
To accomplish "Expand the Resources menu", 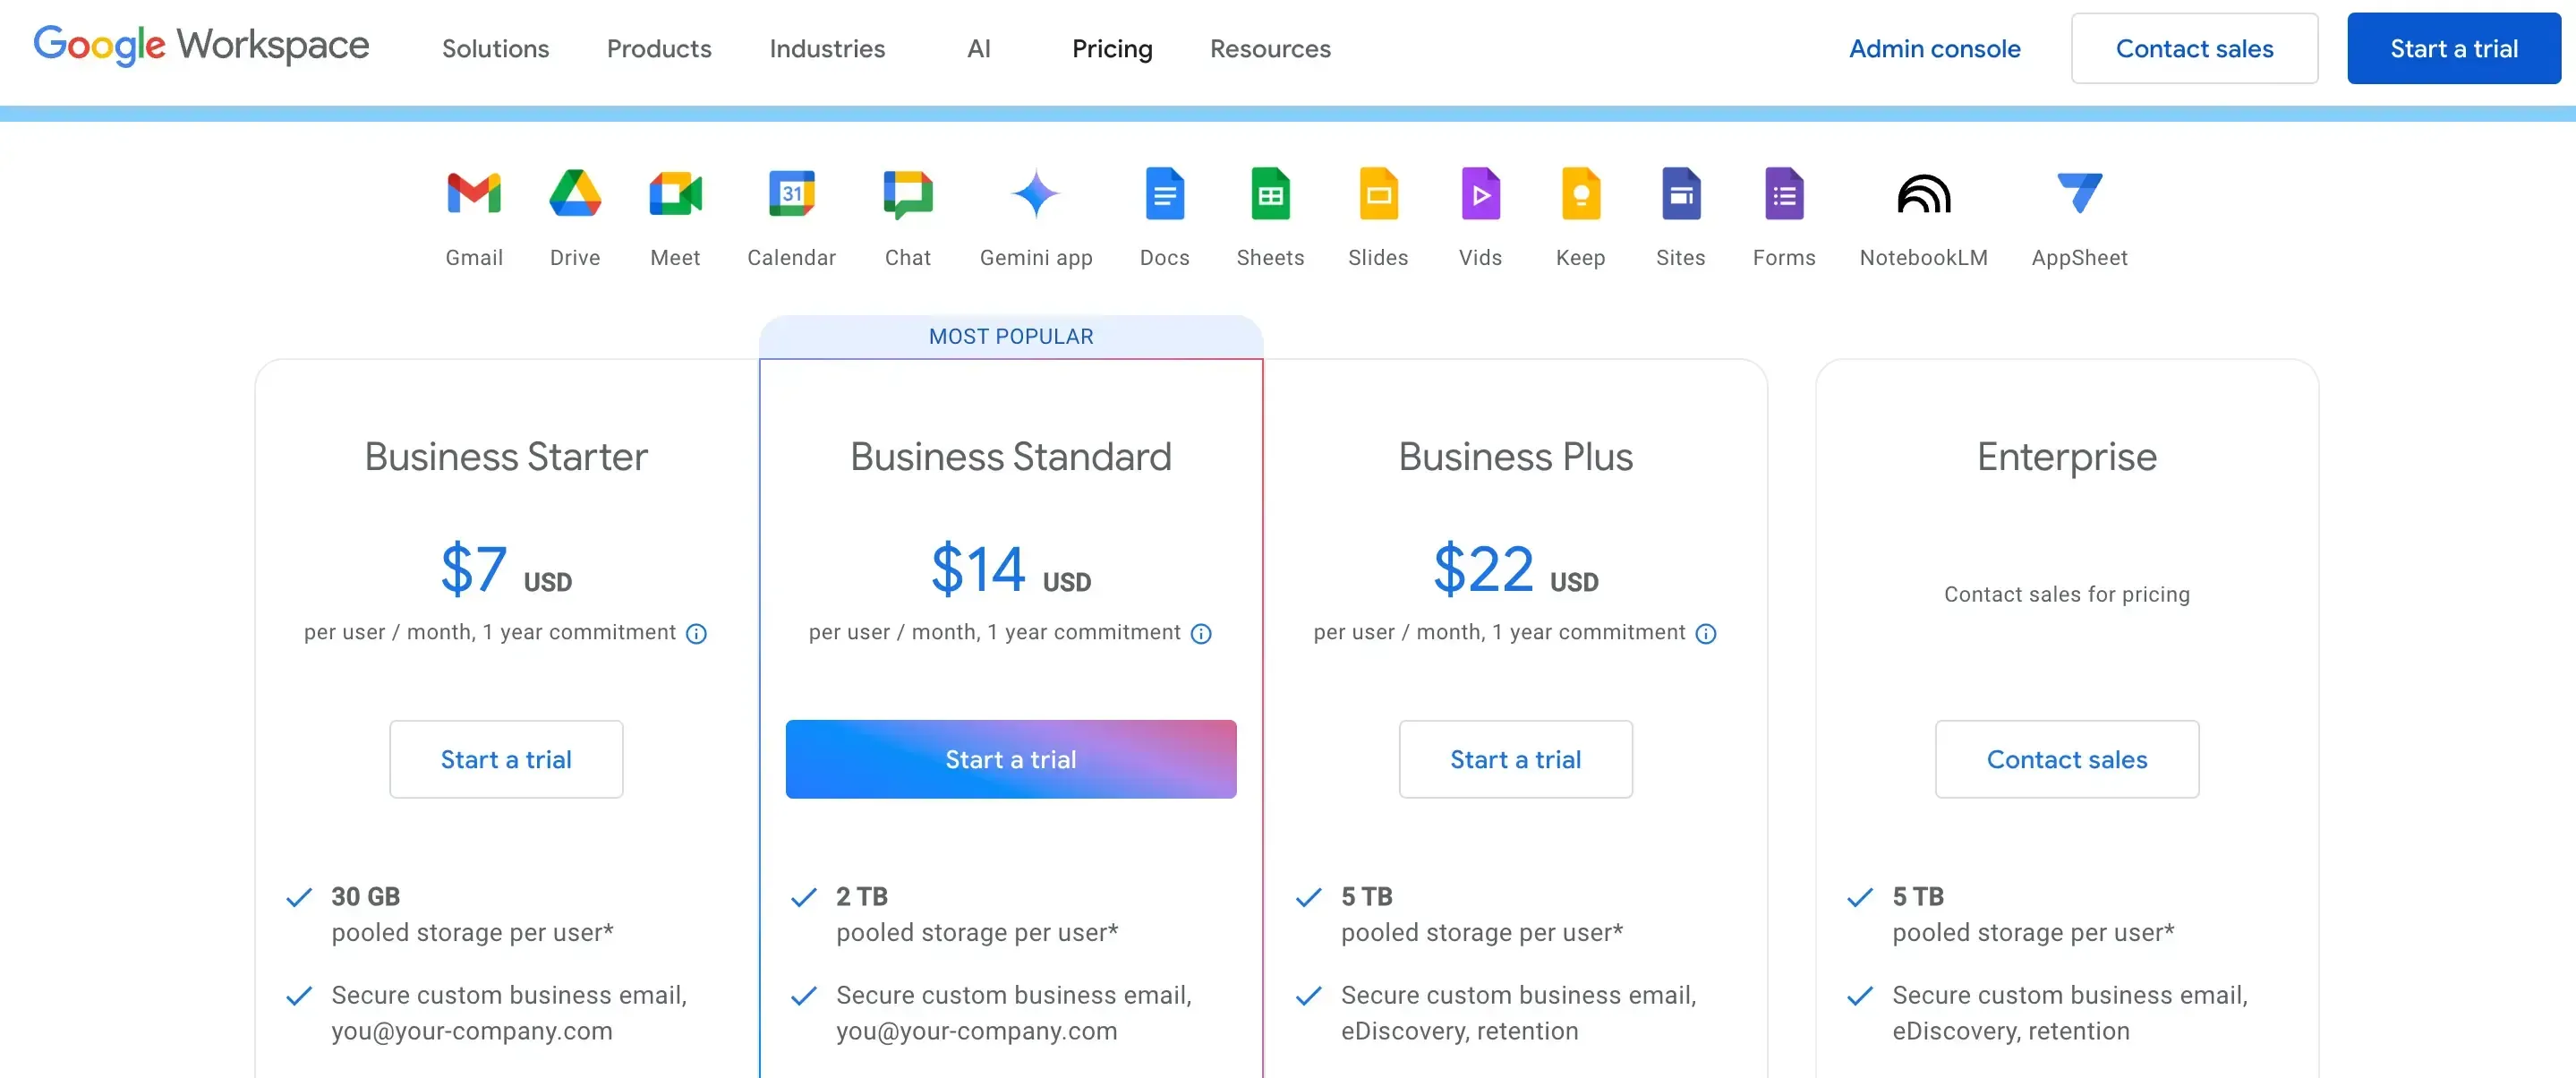I will [x=1269, y=48].
